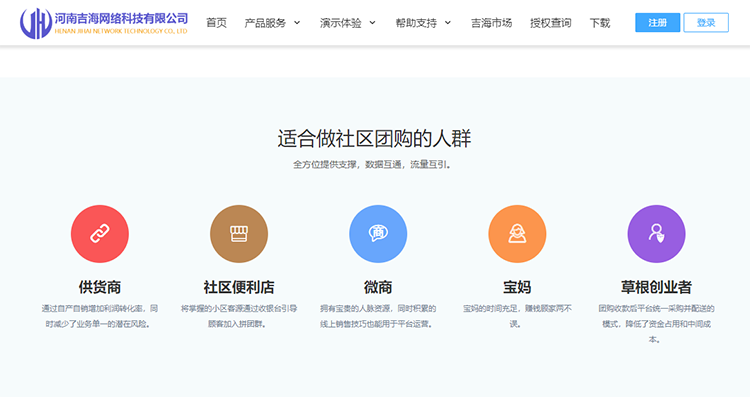This screenshot has width=750, height=397.
Task: Click the brown 社区便利店 storefront icon
Action: [x=239, y=234]
